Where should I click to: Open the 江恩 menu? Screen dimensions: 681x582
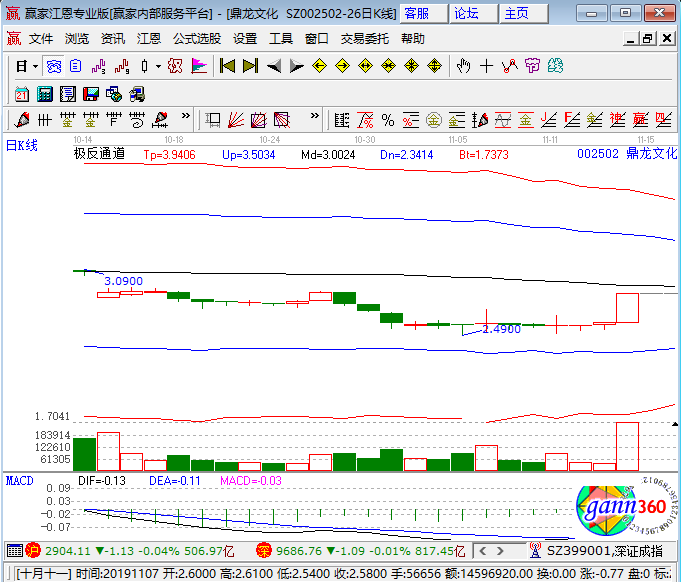(149, 39)
